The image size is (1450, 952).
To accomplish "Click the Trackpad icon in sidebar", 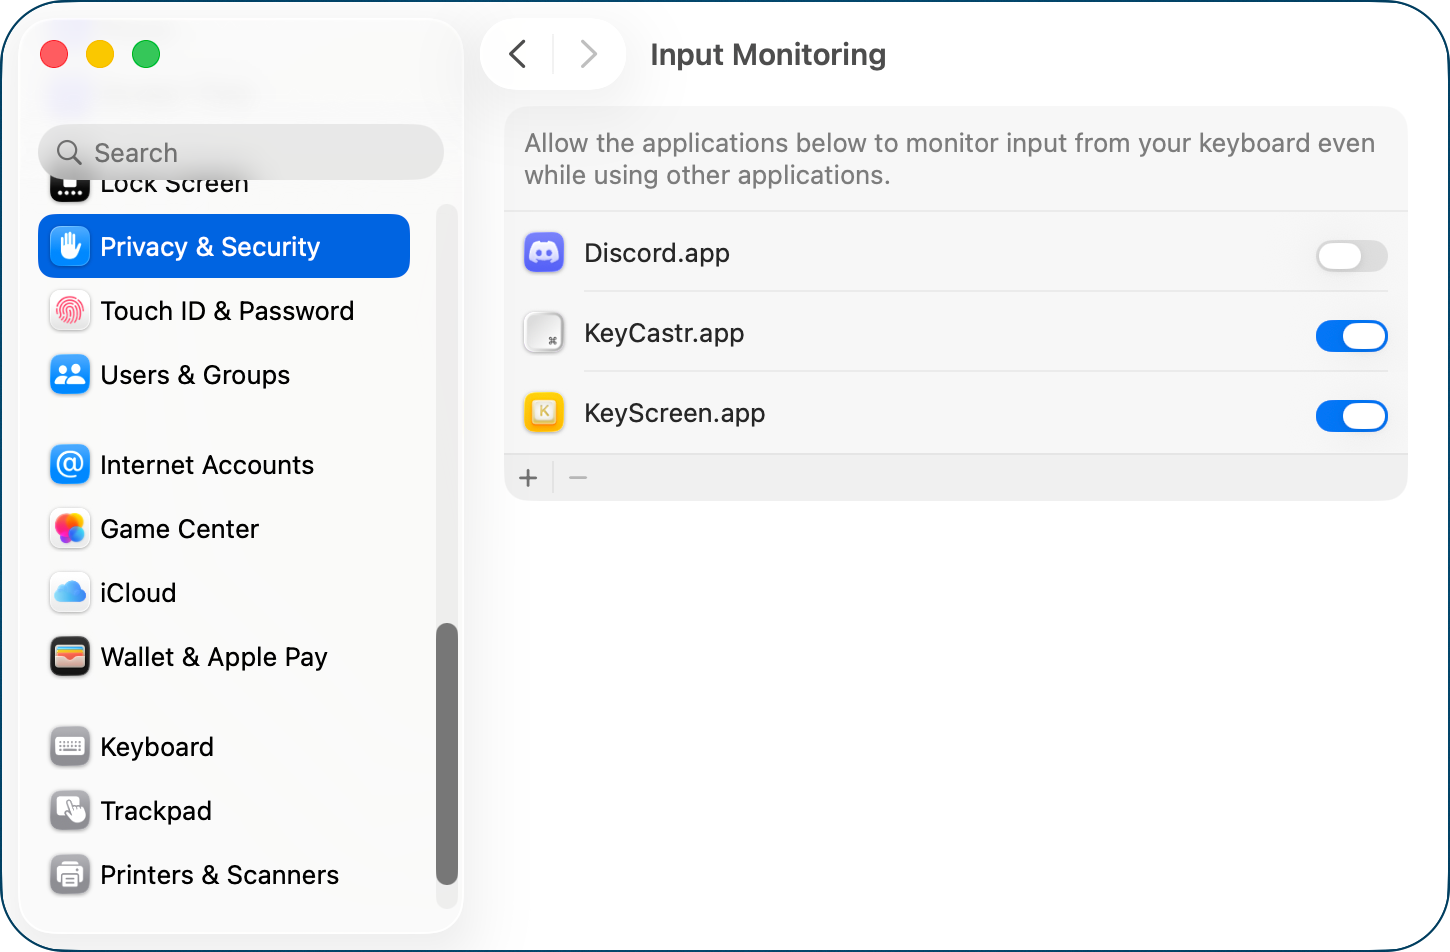I will pyautogui.click(x=70, y=810).
